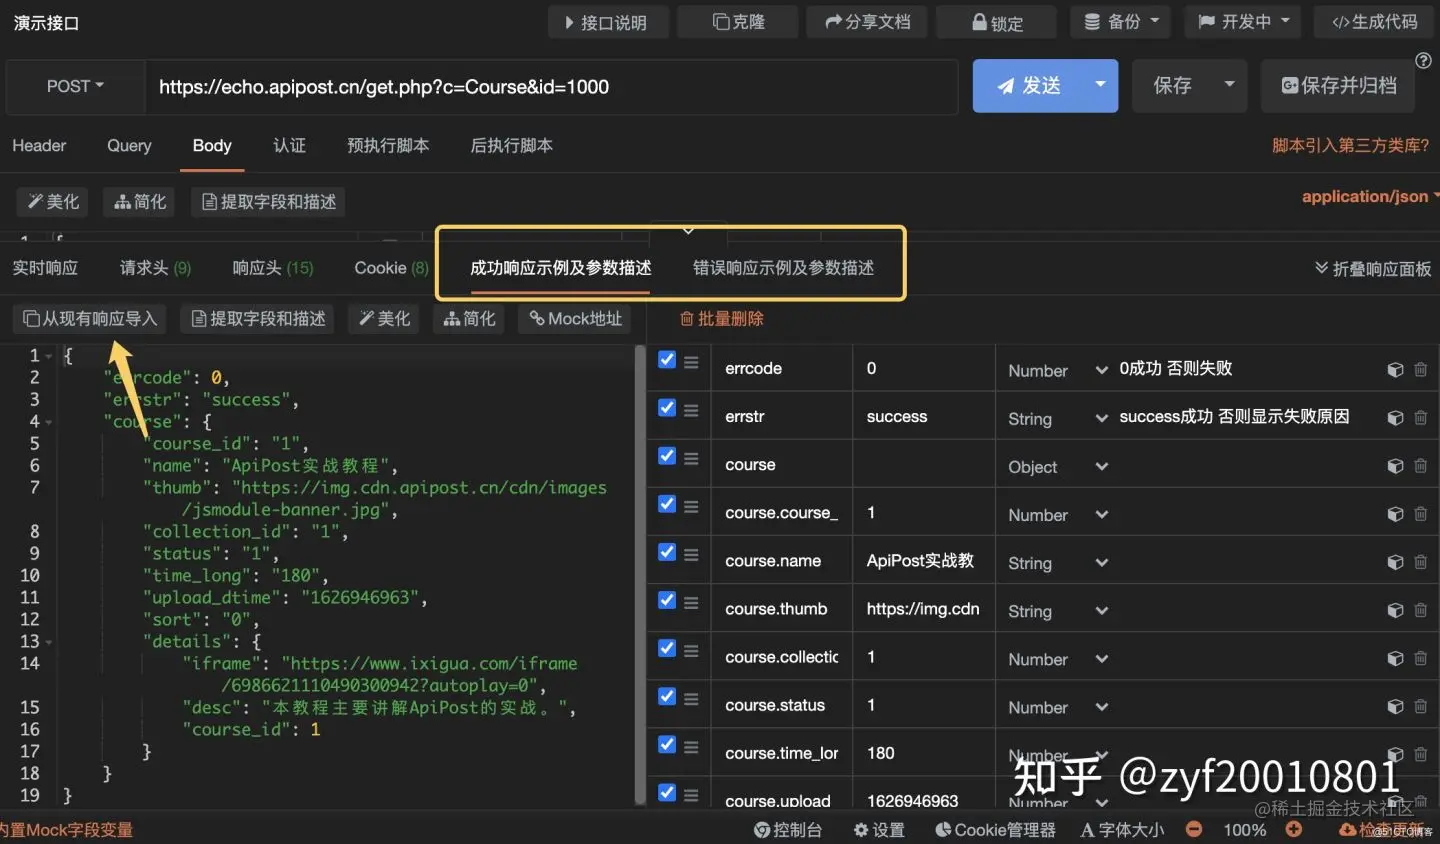Open the response Cookie tab

point(391,268)
